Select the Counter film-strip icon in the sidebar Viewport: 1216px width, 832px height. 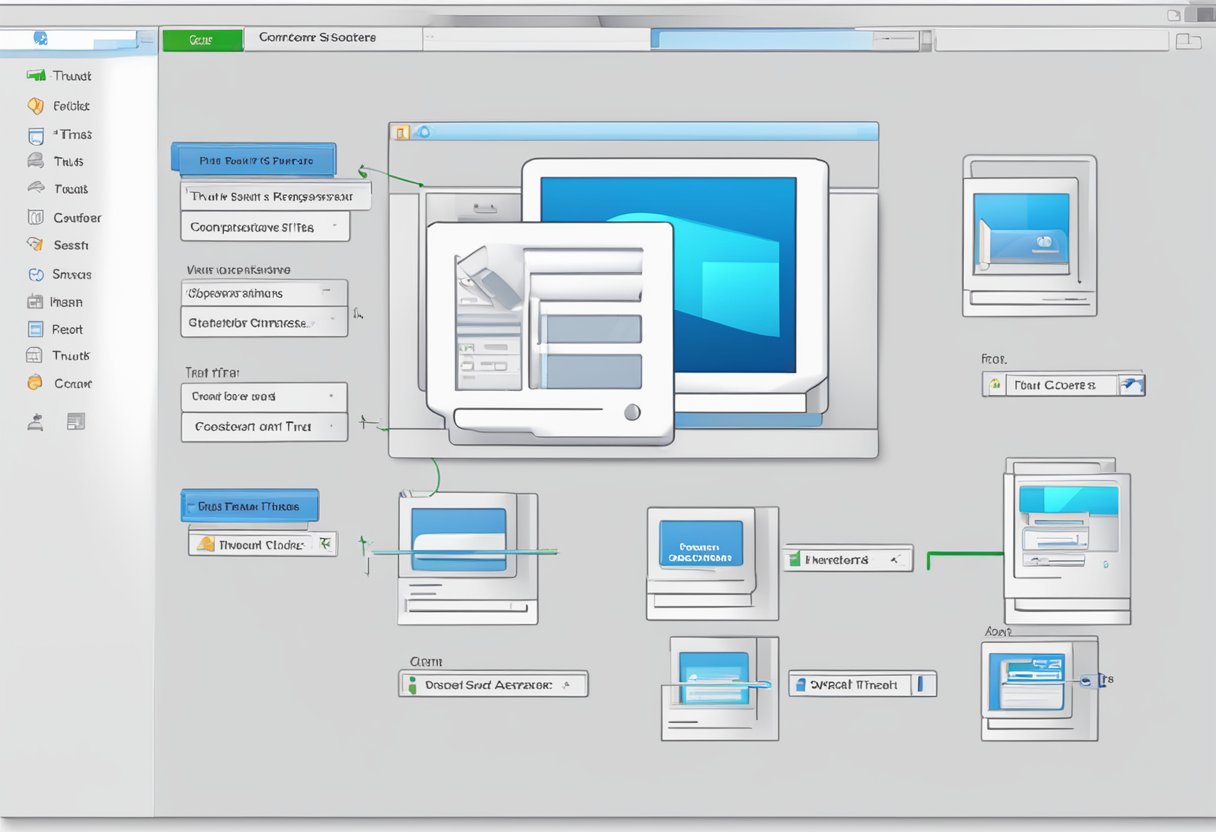[36, 217]
